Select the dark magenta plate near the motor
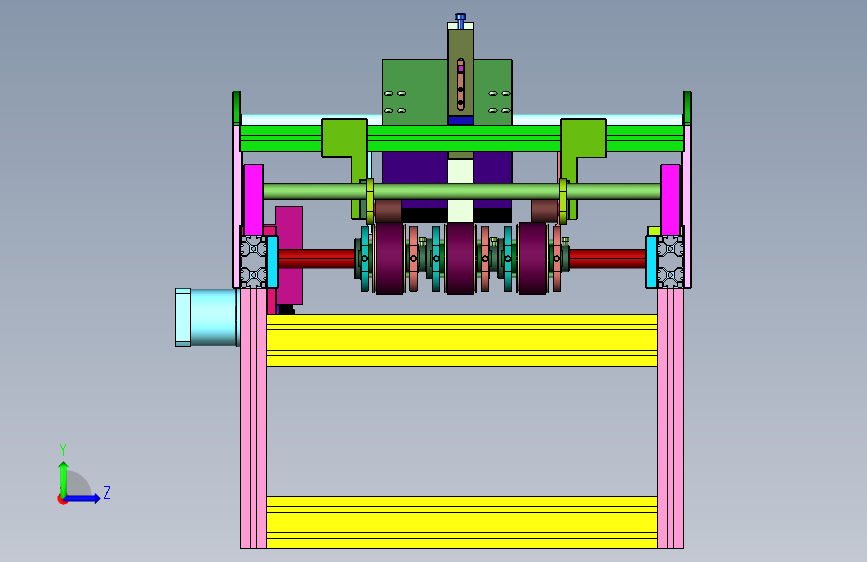This screenshot has height=562, width=867. tap(289, 256)
